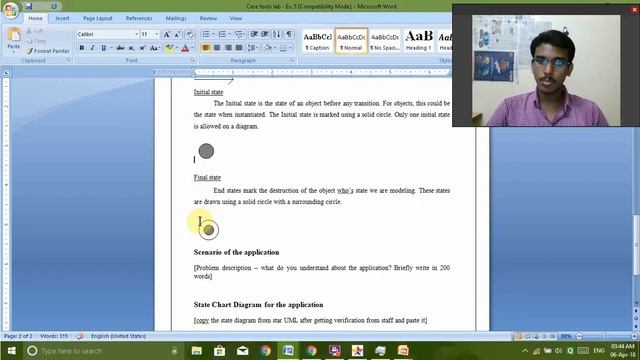Click the English (United States) language indicator

click(118, 336)
